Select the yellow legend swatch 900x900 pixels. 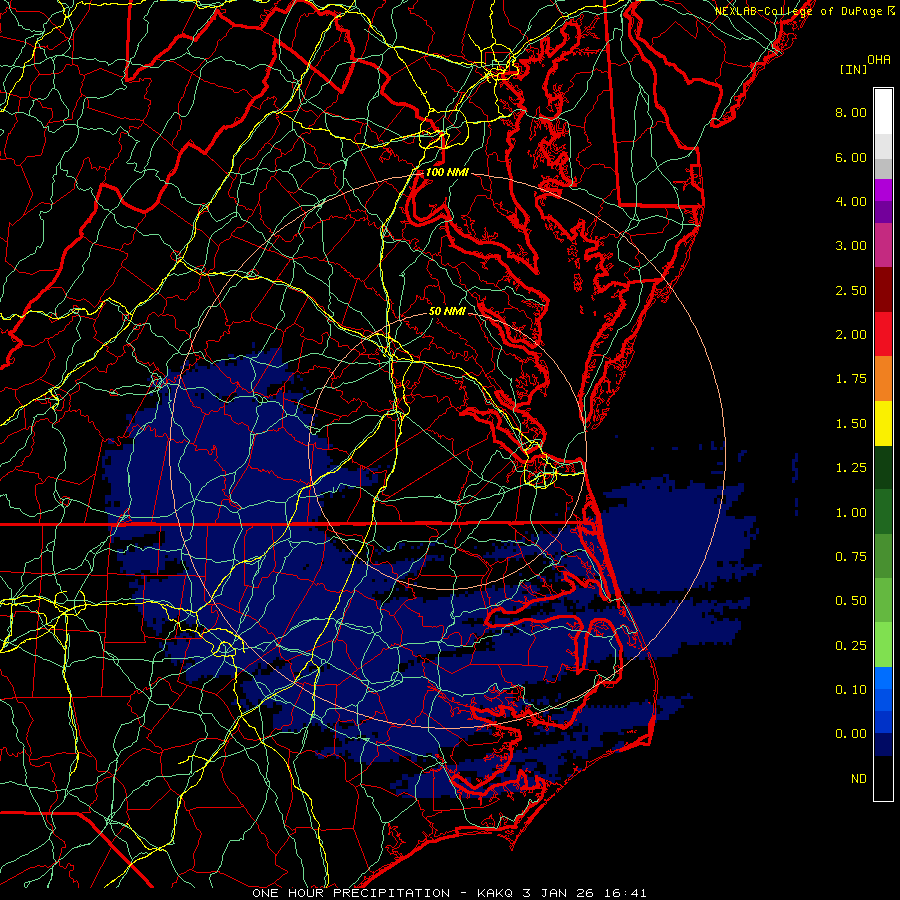(x=883, y=423)
